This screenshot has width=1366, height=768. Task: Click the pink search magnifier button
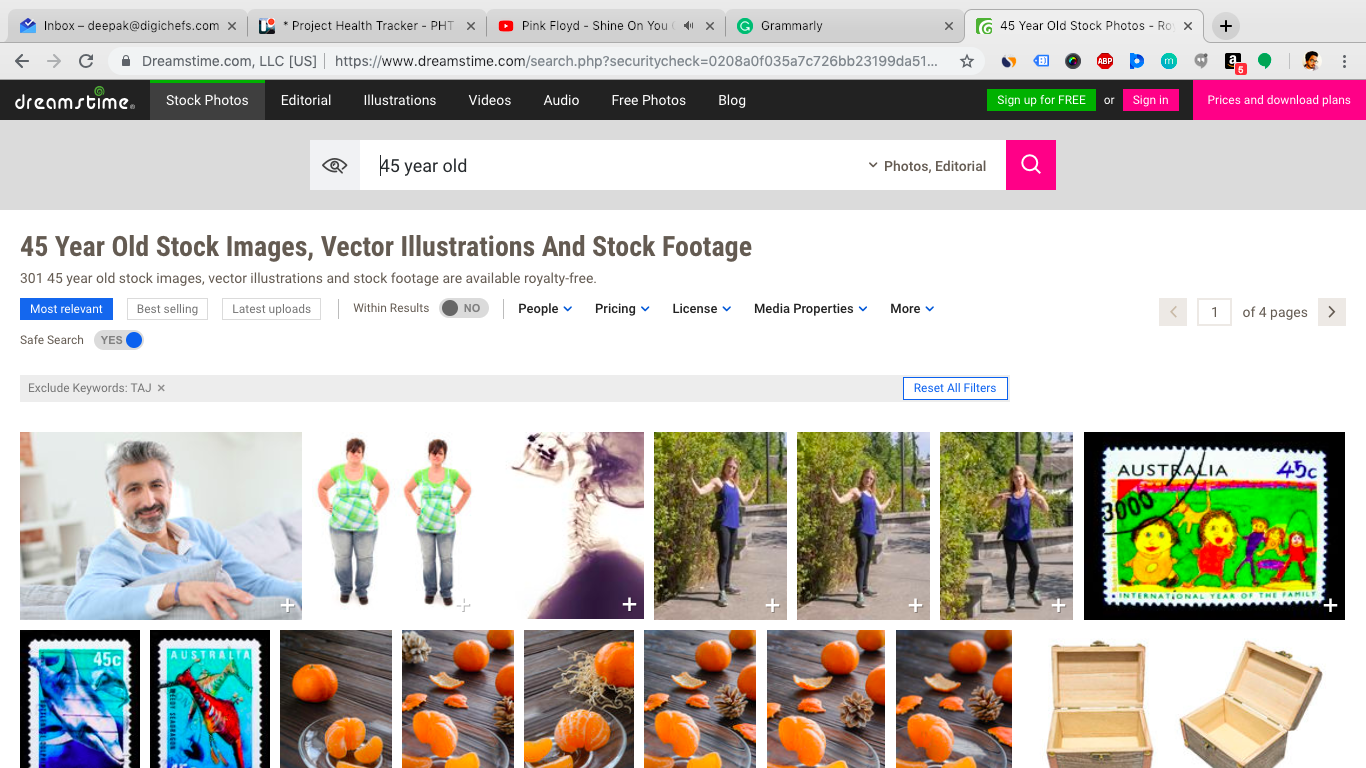point(1030,165)
